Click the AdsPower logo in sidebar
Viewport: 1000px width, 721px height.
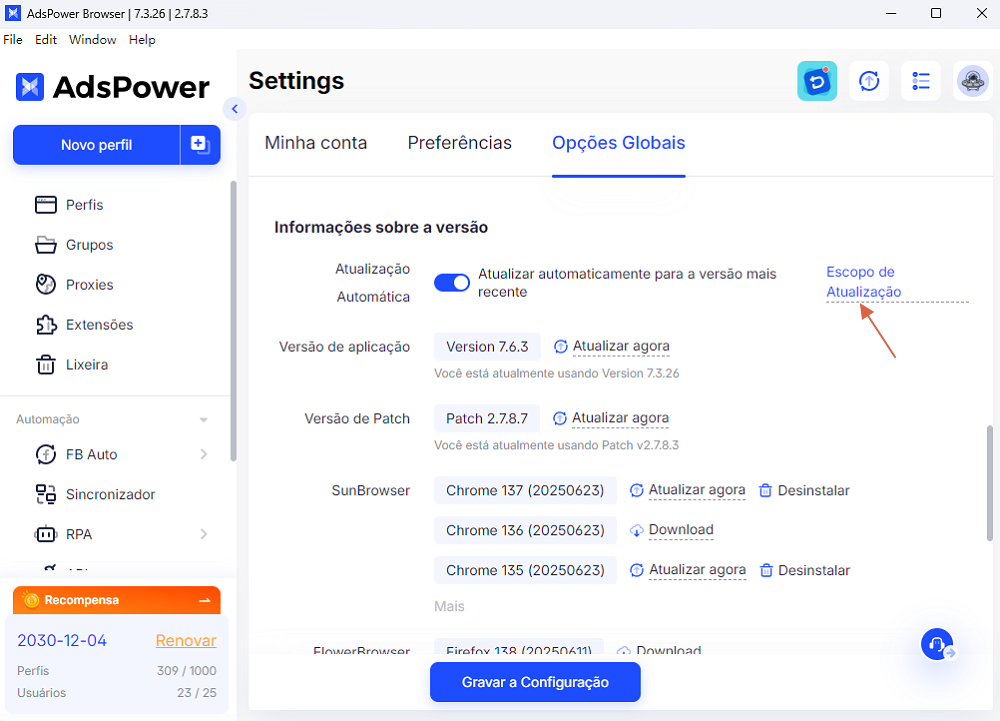(x=112, y=87)
